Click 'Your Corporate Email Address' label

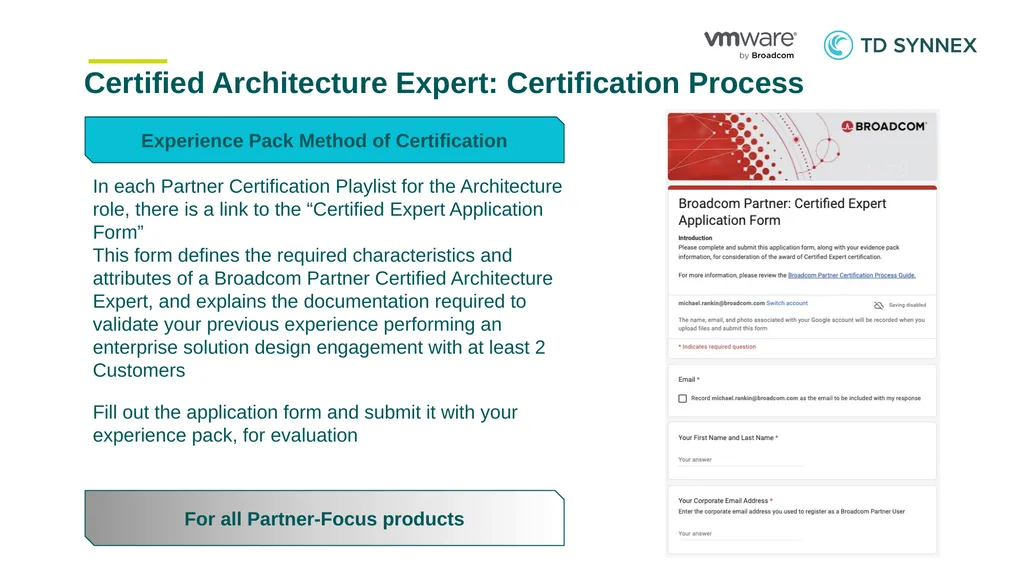(x=723, y=501)
